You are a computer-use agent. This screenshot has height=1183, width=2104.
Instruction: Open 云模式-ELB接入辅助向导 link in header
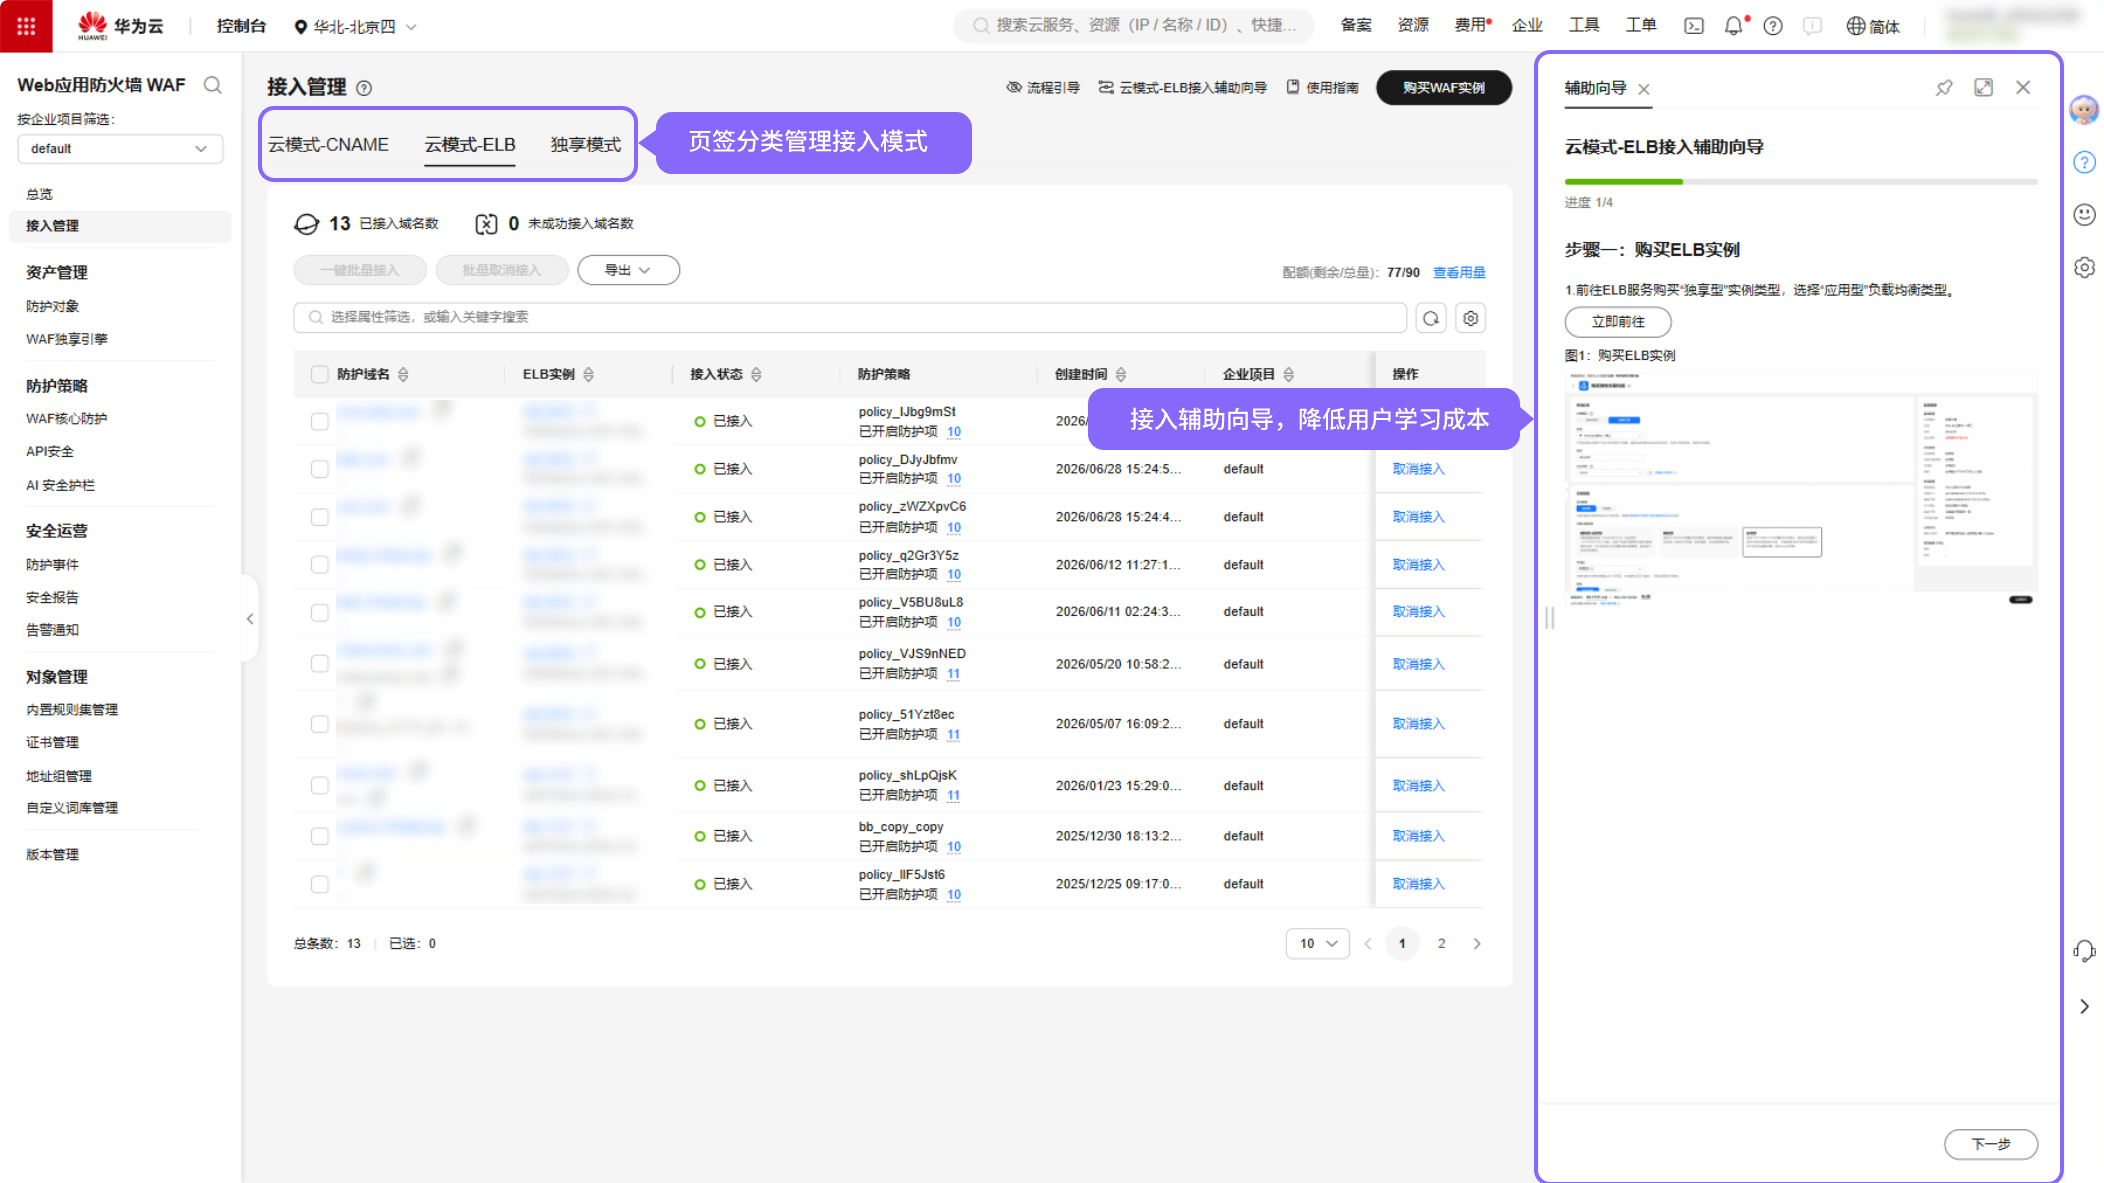click(x=1183, y=88)
